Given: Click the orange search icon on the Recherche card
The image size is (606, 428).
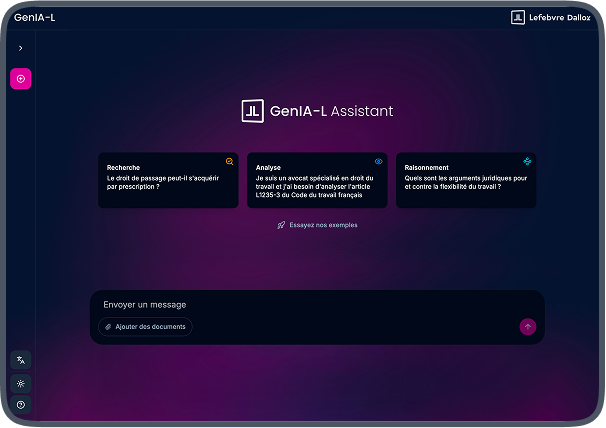Looking at the screenshot, I should coord(230,162).
